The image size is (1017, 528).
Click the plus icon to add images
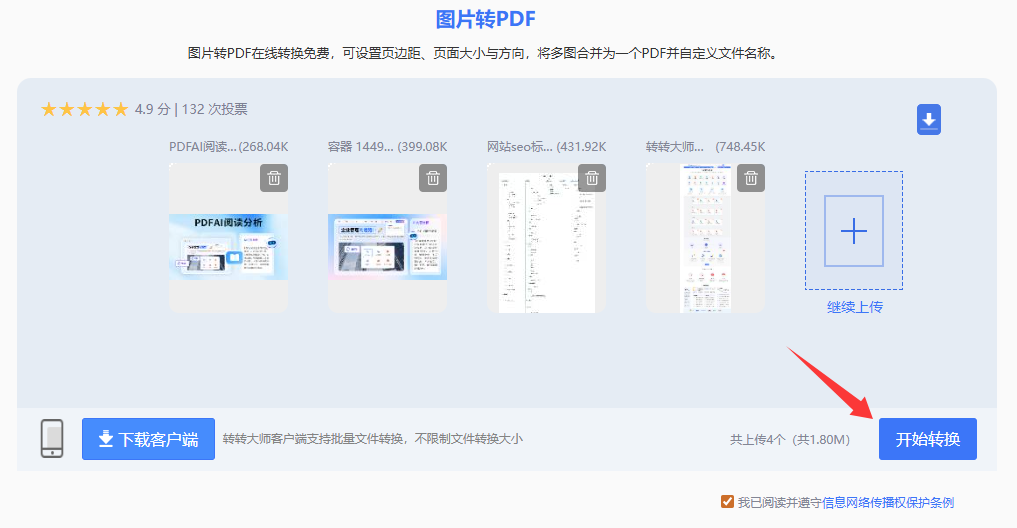point(853,231)
